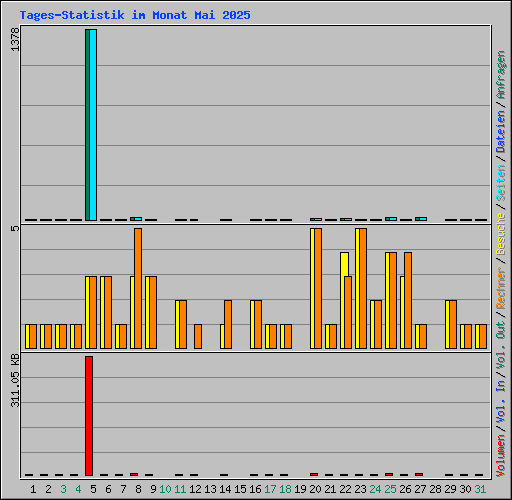
Task: Click the x-axis day label 29
Action: pos(450,489)
